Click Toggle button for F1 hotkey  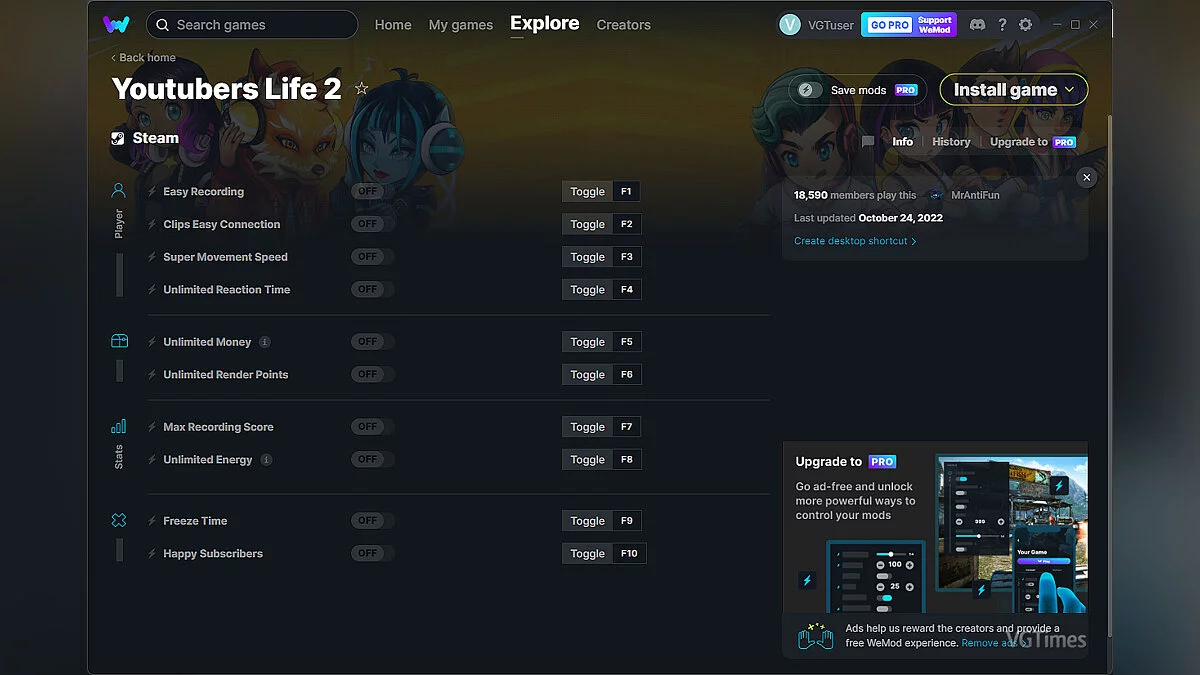coord(587,192)
